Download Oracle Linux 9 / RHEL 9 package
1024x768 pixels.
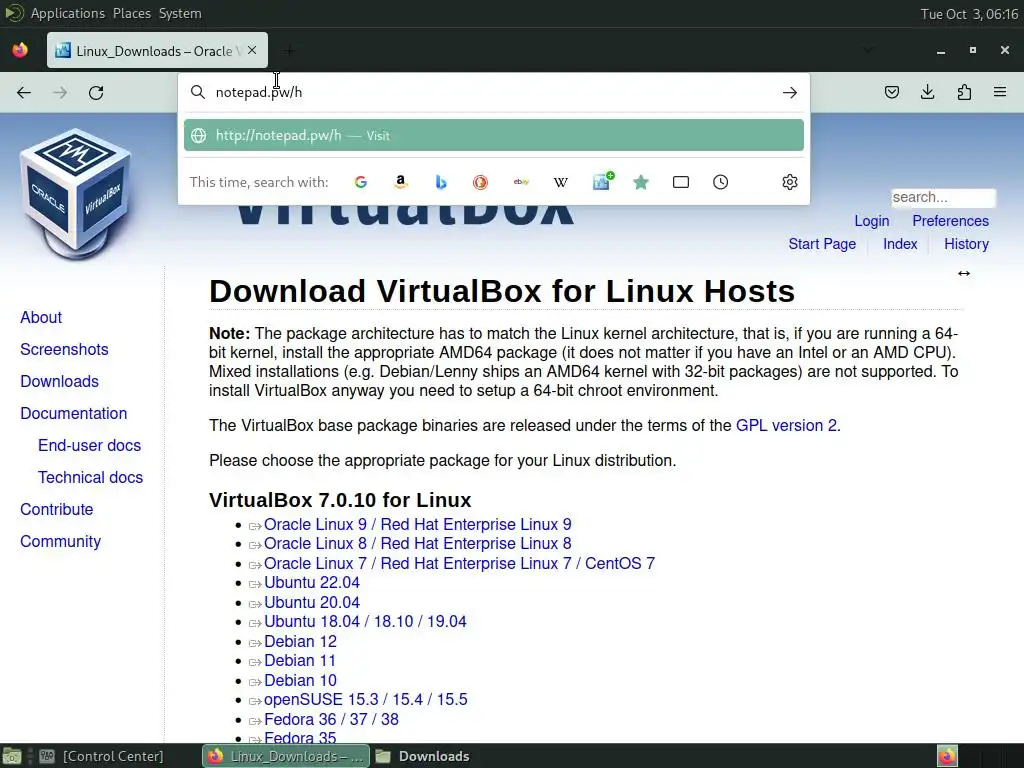pyautogui.click(x=417, y=524)
